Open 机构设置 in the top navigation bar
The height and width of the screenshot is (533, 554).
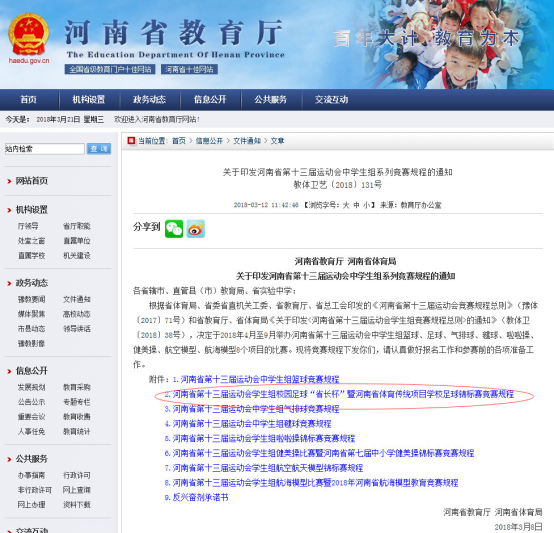89,100
